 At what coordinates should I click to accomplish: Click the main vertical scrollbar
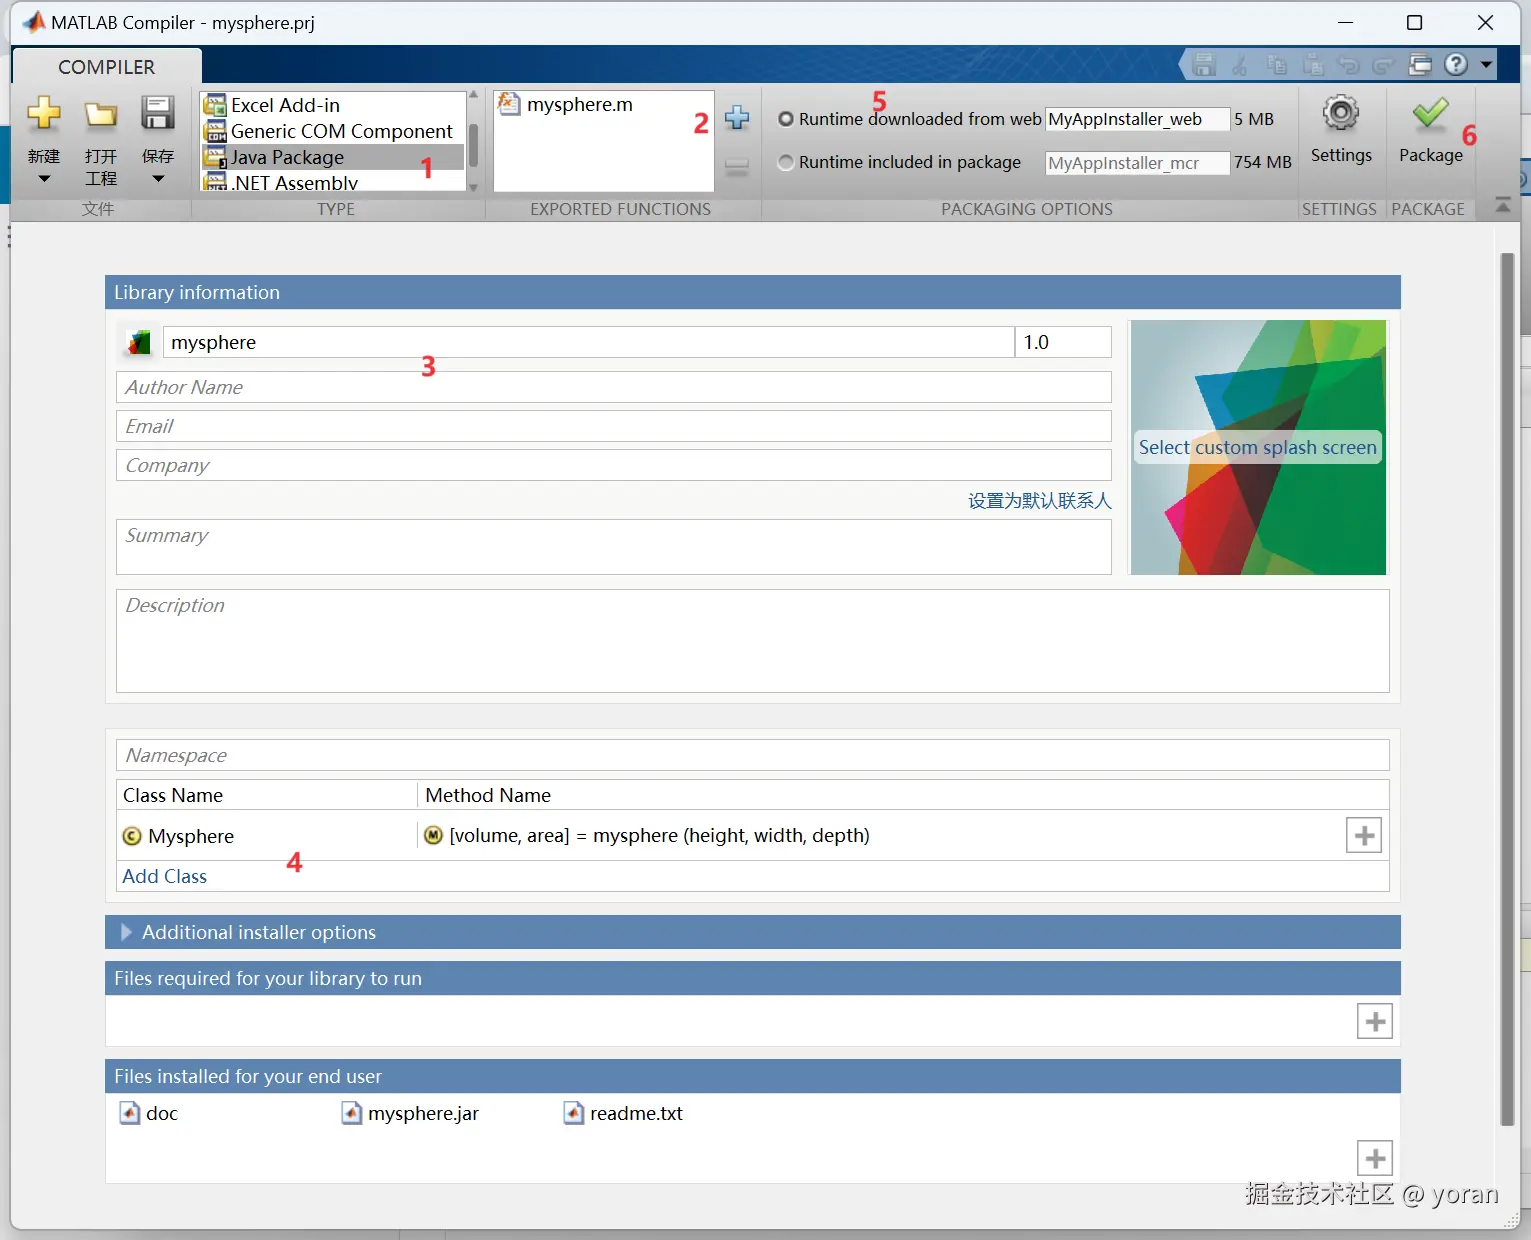[1508, 690]
